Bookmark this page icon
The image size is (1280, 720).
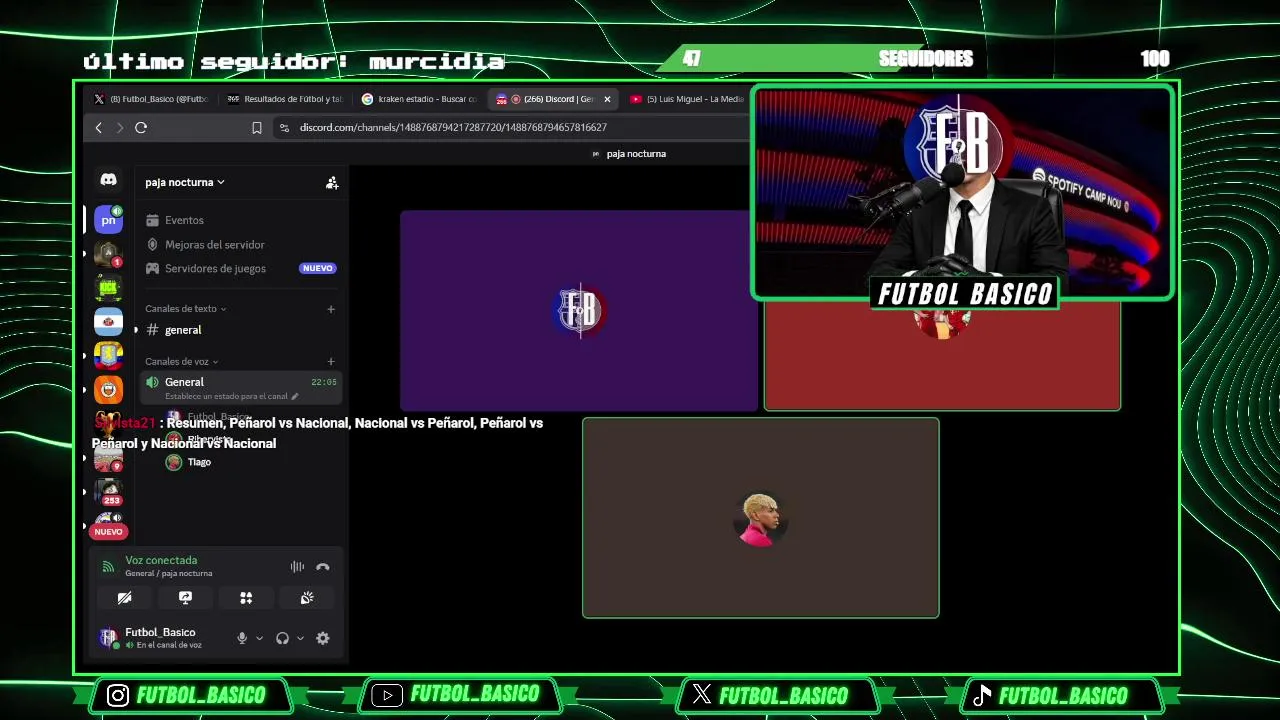point(257,127)
